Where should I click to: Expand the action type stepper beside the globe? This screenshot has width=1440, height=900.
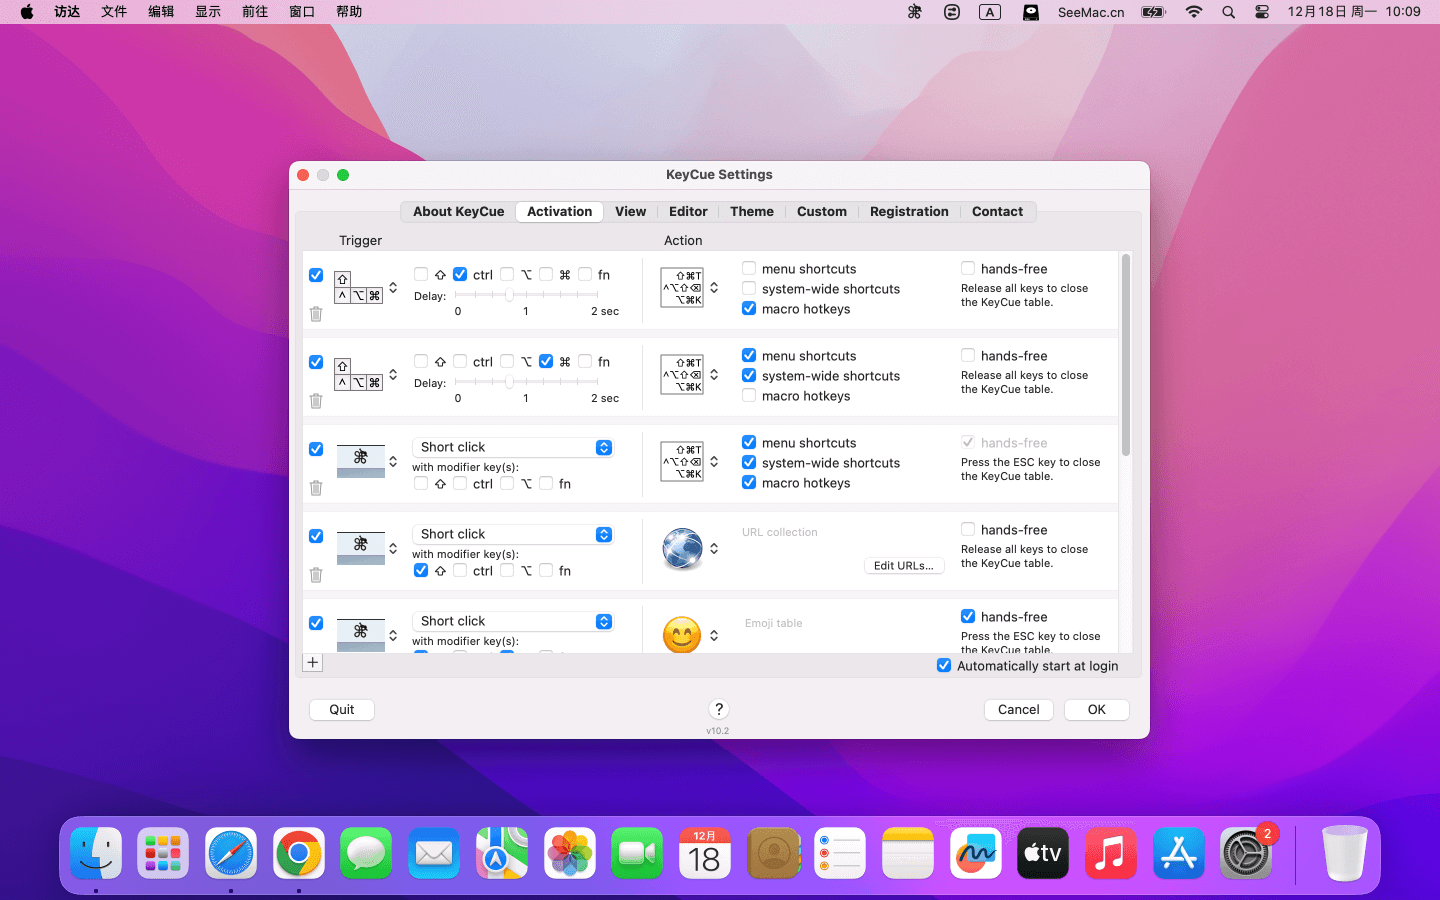(x=714, y=549)
